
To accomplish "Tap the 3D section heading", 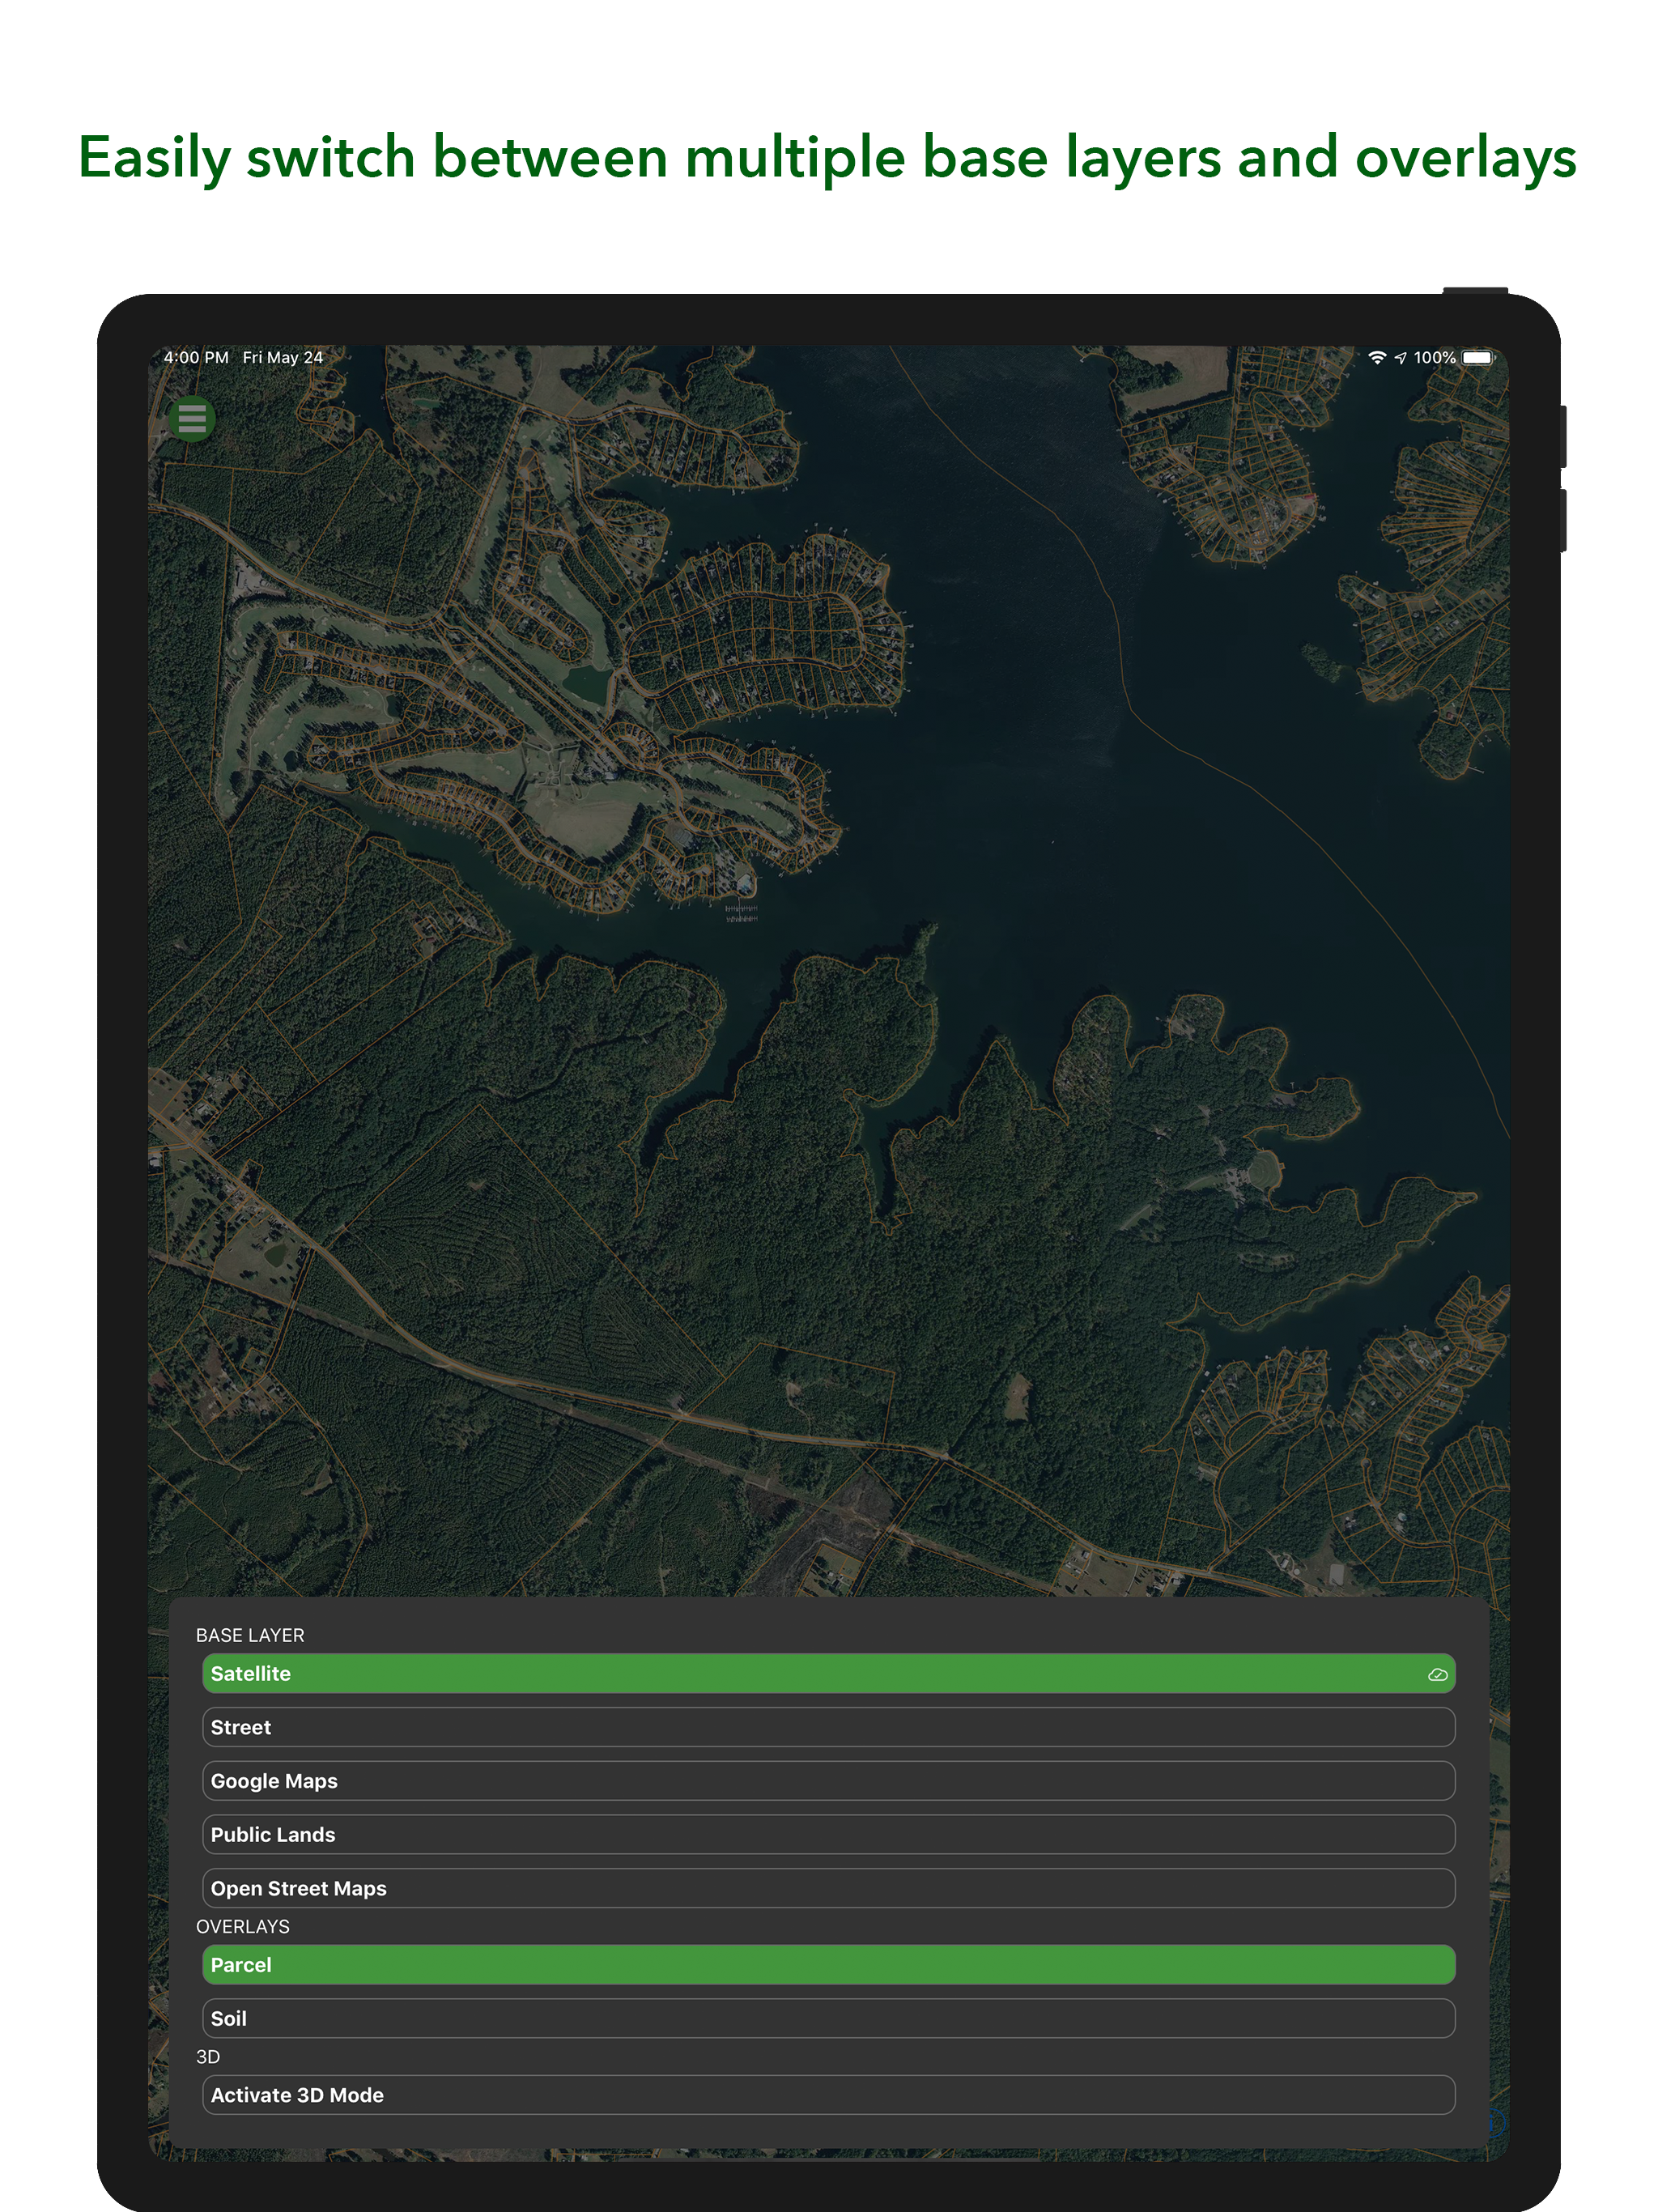I will (x=208, y=2056).
